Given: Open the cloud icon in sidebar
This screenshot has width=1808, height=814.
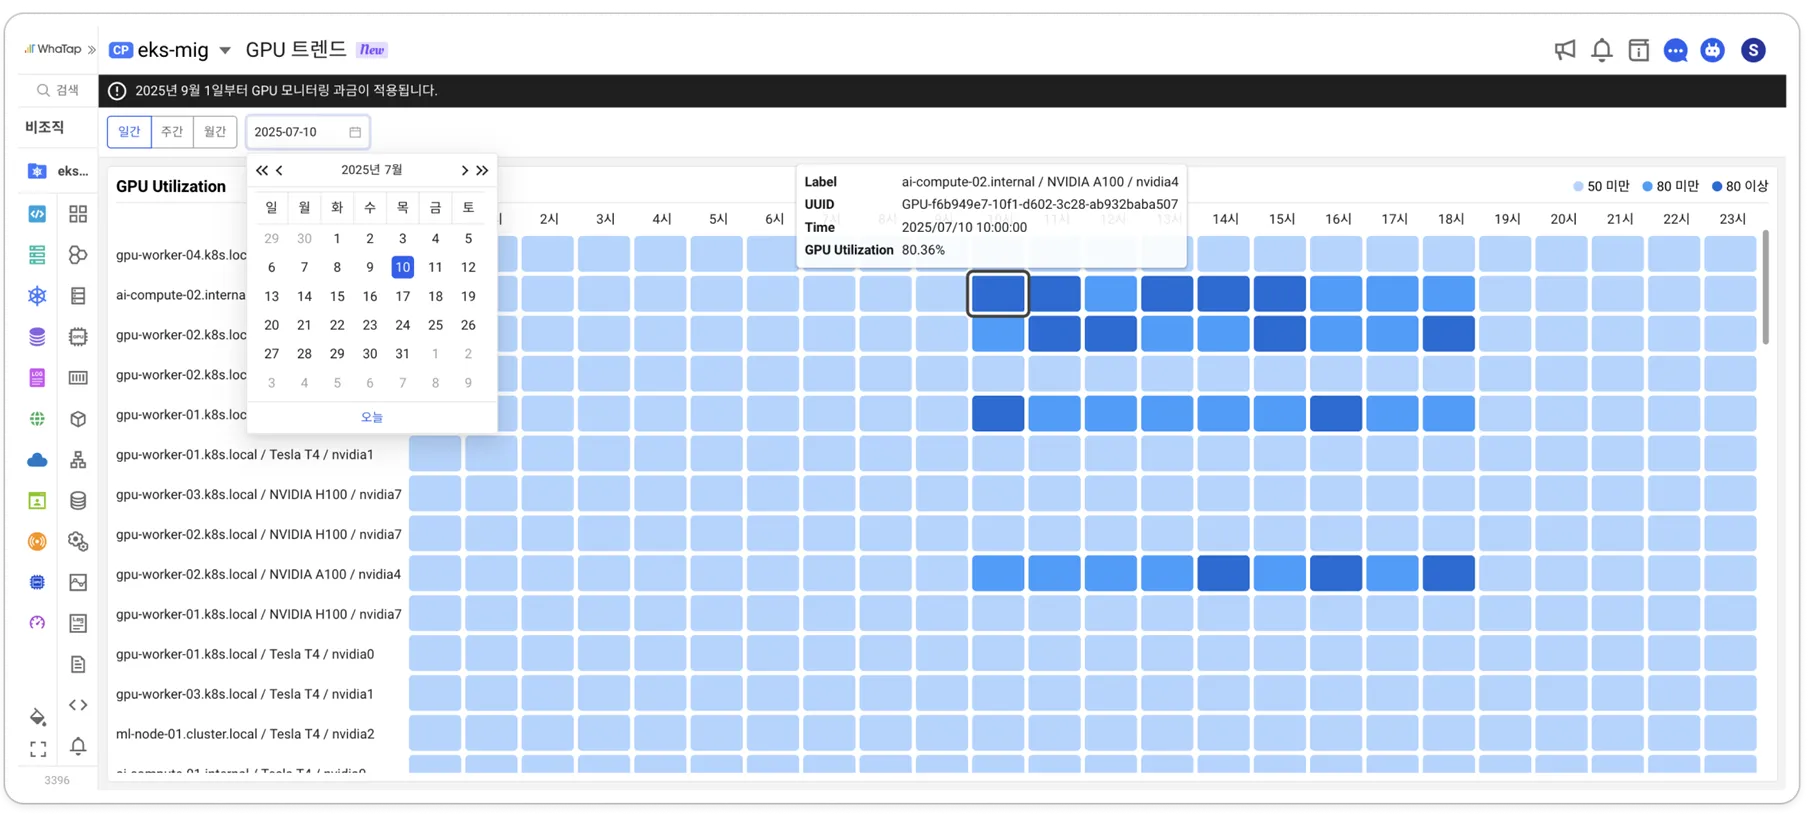Looking at the screenshot, I should [x=37, y=460].
